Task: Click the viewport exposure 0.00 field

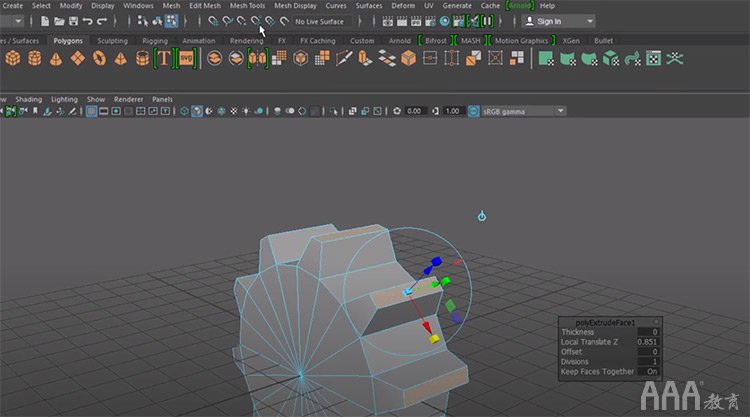Action: point(414,111)
